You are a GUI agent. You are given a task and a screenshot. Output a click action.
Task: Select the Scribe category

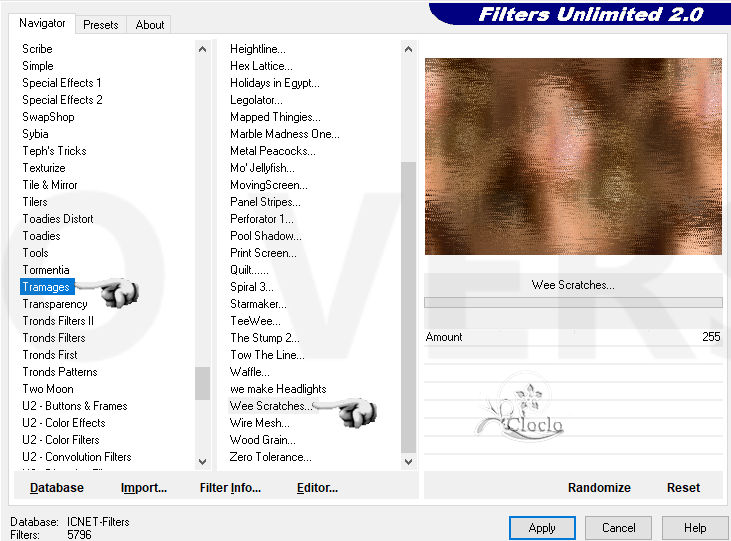37,49
